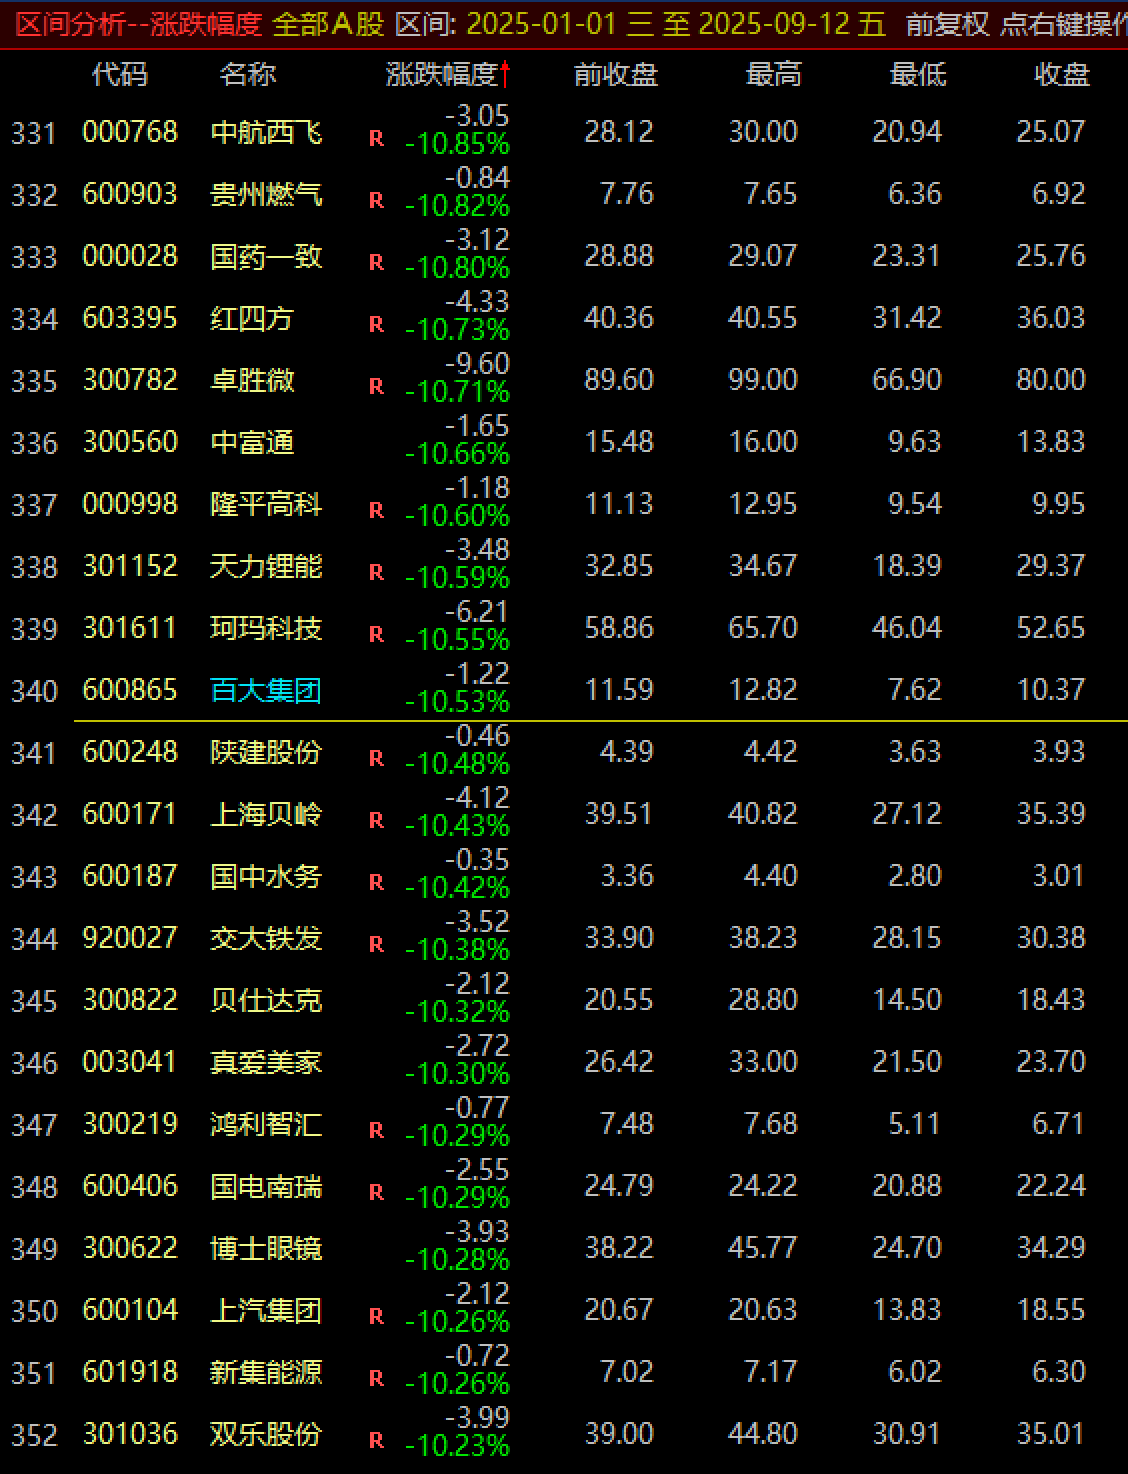Click the 收盘 column header

pyautogui.click(x=1062, y=74)
